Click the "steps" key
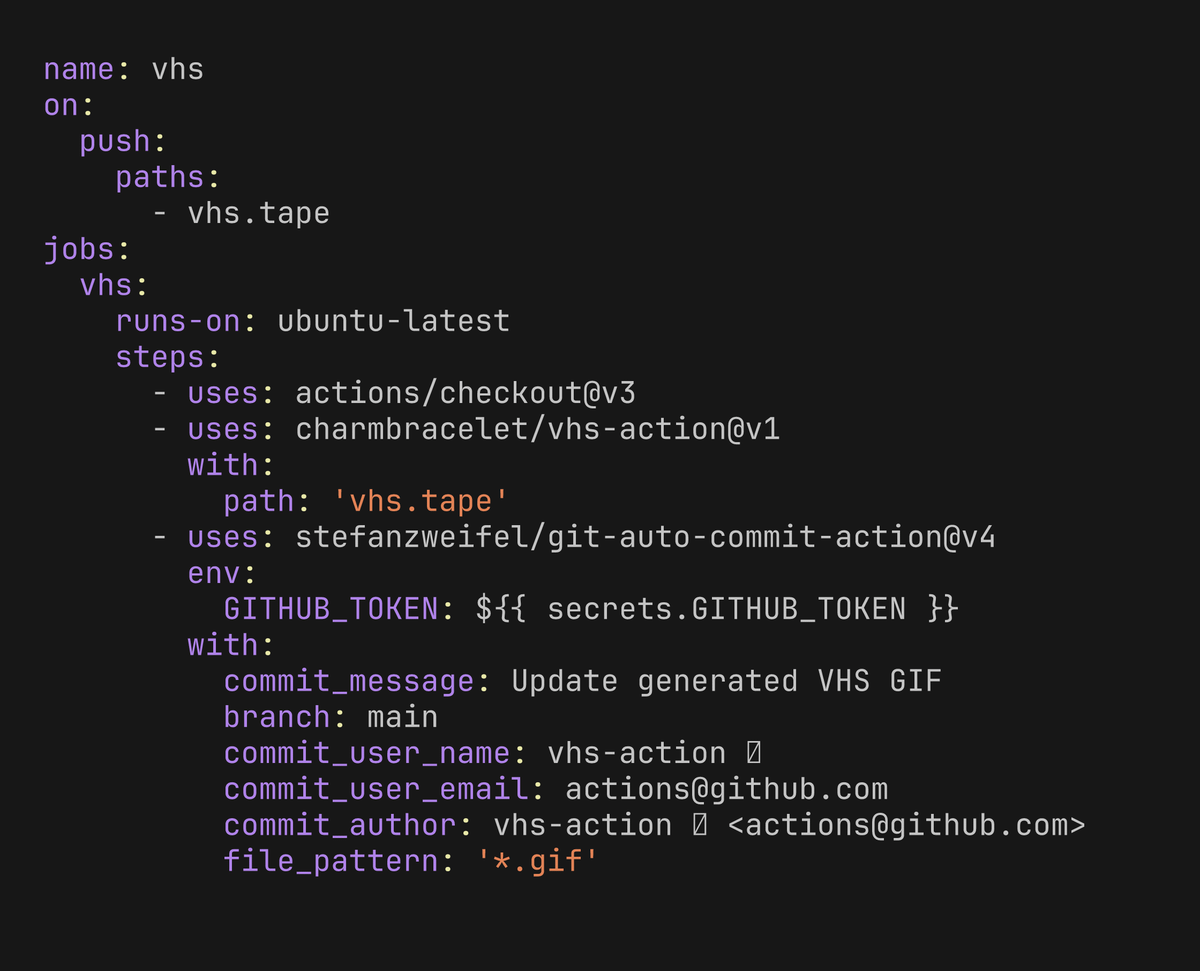The height and width of the screenshot is (971, 1200). (x=160, y=357)
